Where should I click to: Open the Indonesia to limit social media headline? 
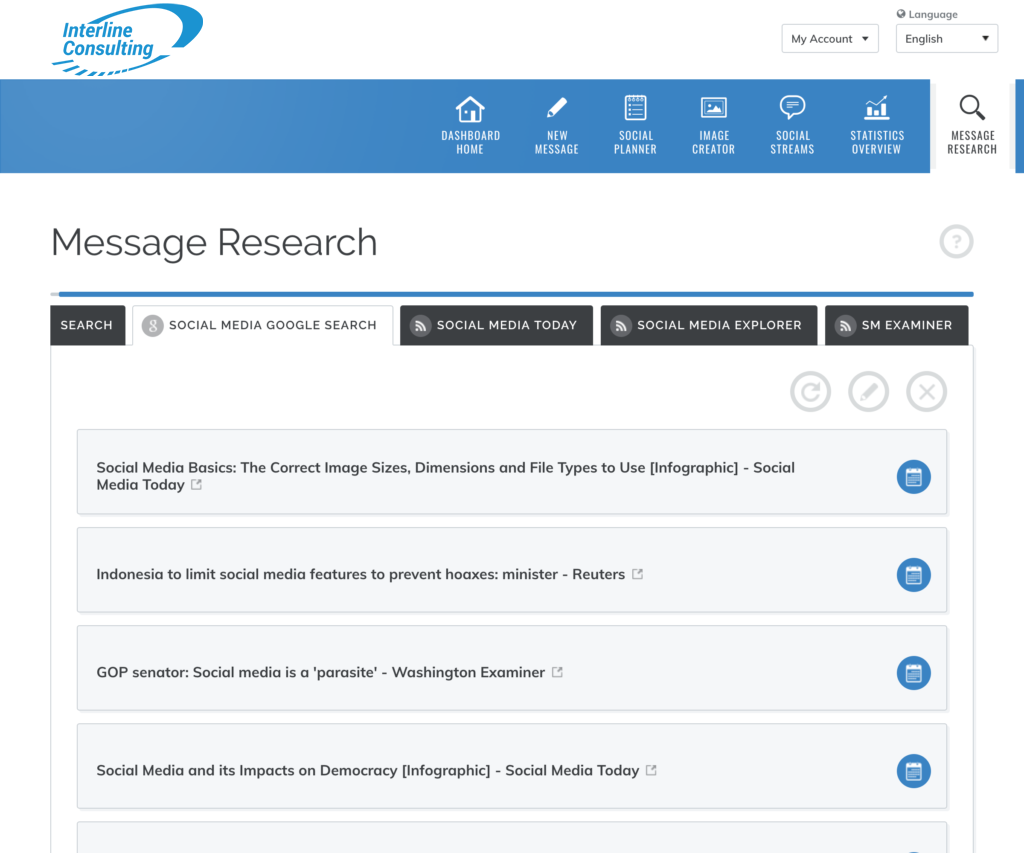click(360, 574)
